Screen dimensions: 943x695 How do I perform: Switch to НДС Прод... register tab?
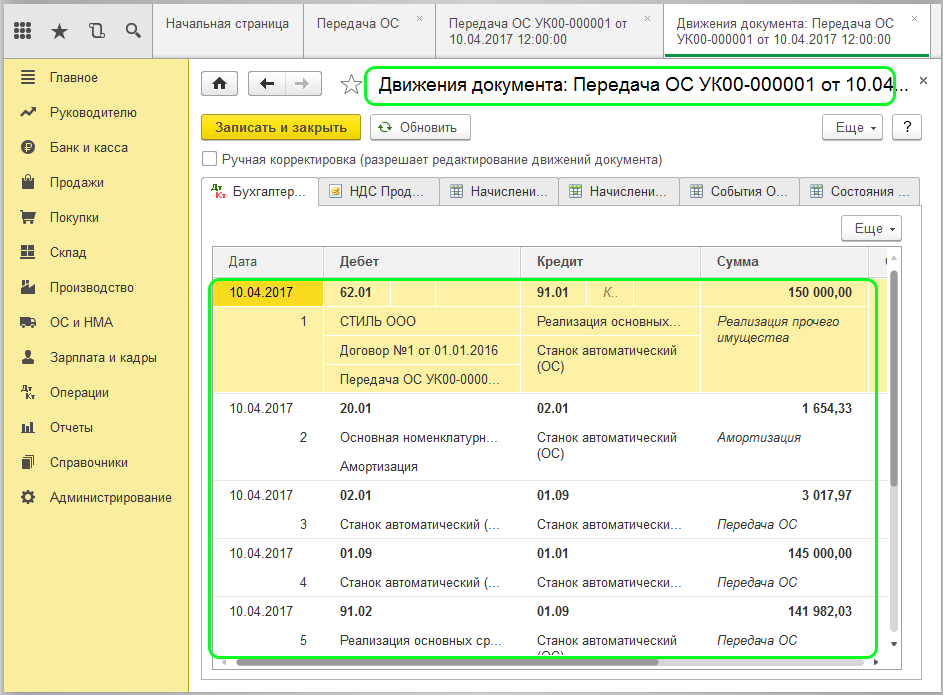point(378,191)
